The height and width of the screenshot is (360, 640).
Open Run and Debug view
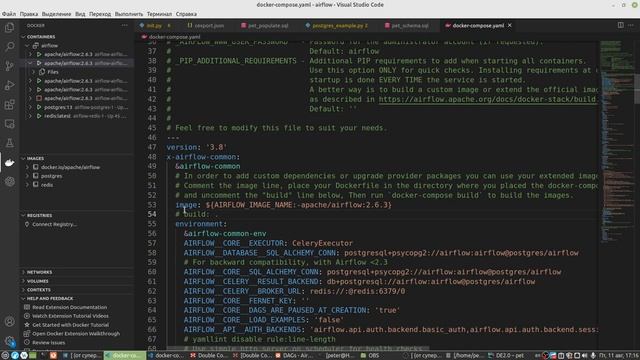click(x=9, y=85)
